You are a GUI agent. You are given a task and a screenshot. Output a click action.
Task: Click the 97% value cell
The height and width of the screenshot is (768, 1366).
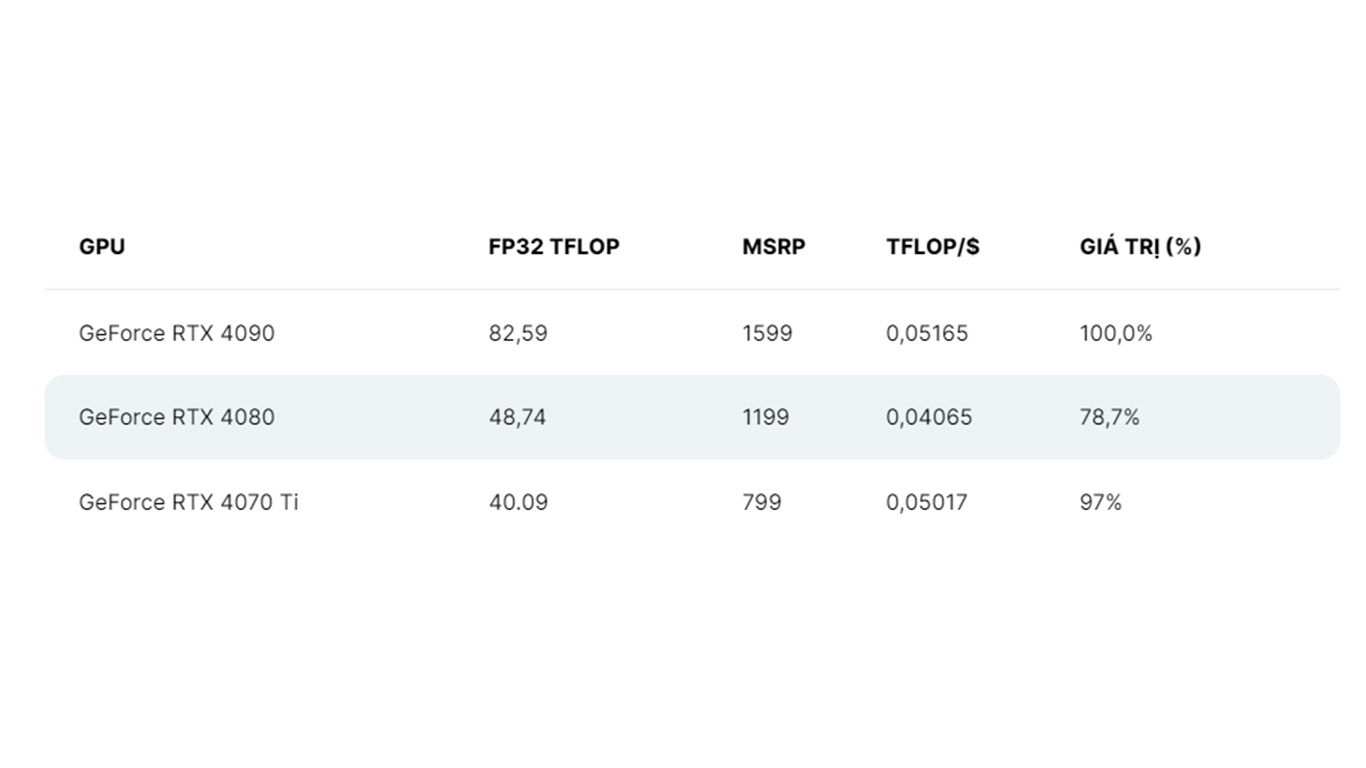point(1101,502)
